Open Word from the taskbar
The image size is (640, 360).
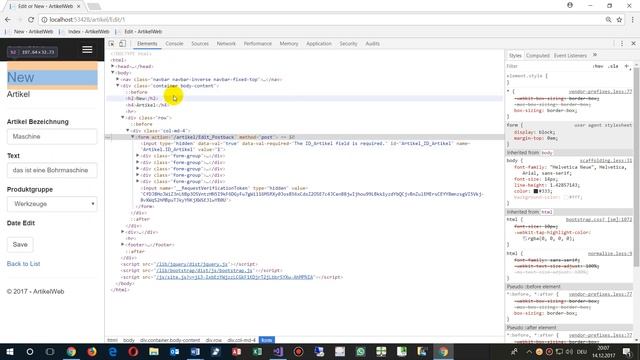[x=195, y=351]
